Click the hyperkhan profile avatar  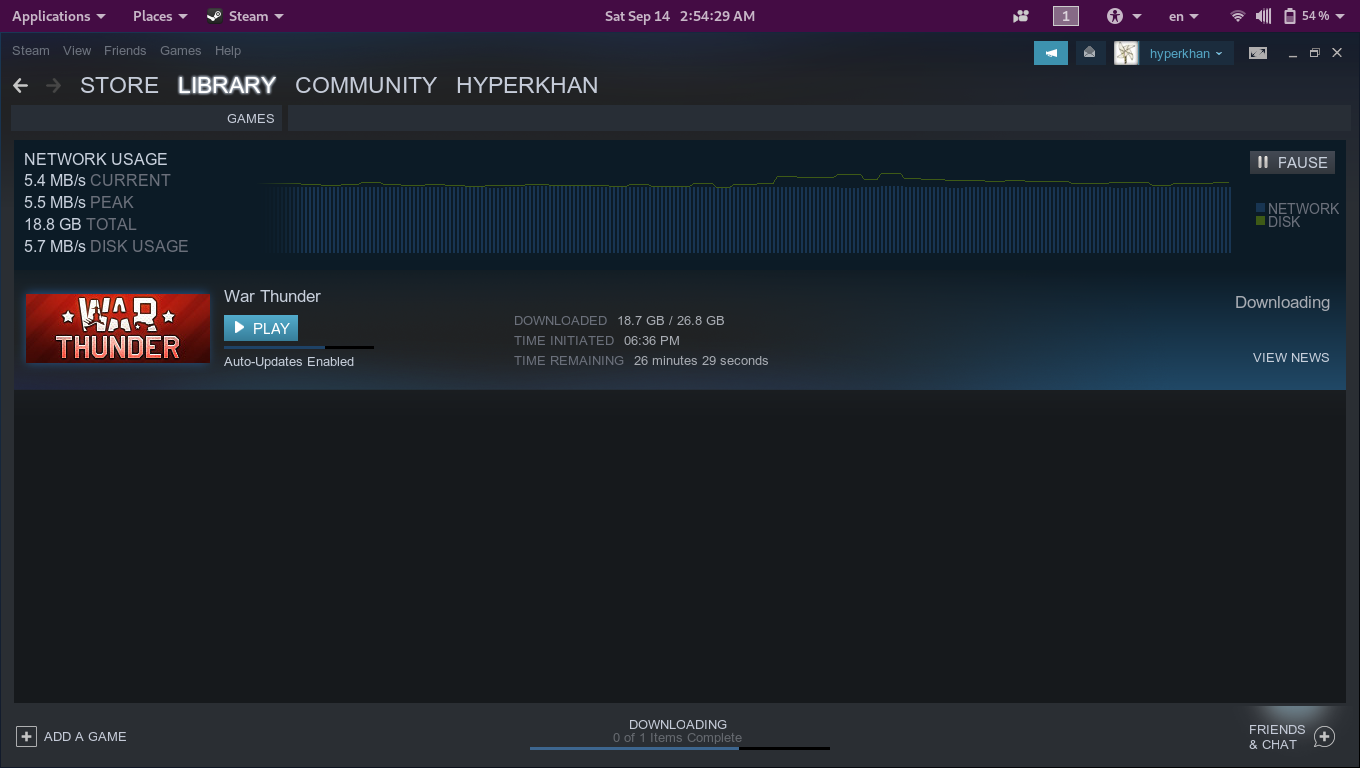point(1127,53)
